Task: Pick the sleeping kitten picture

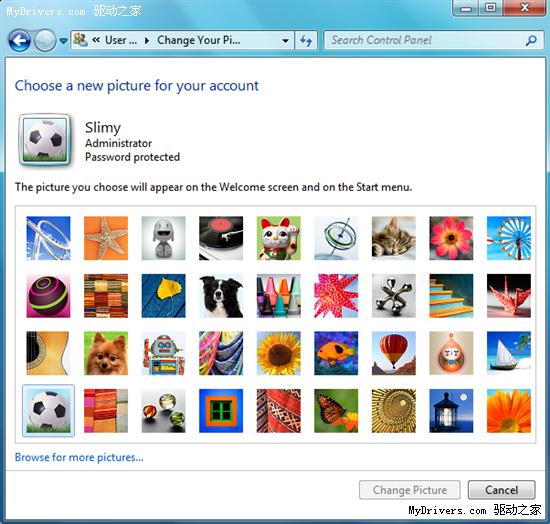Action: click(394, 238)
